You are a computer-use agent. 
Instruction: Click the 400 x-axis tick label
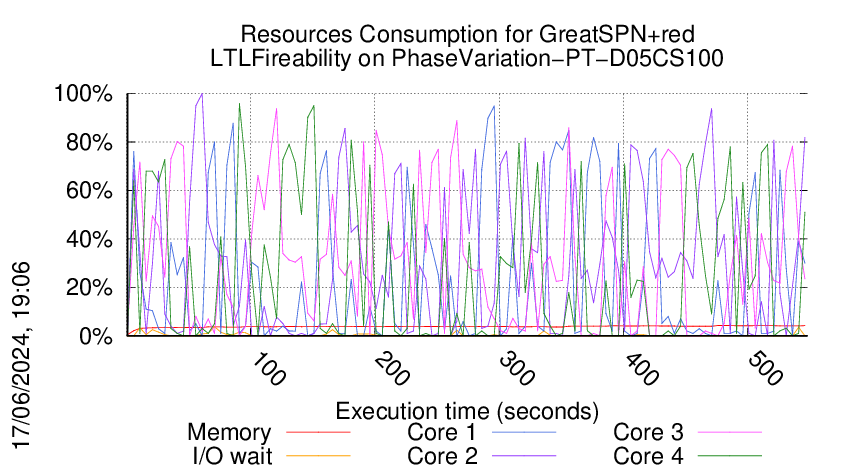pos(641,369)
